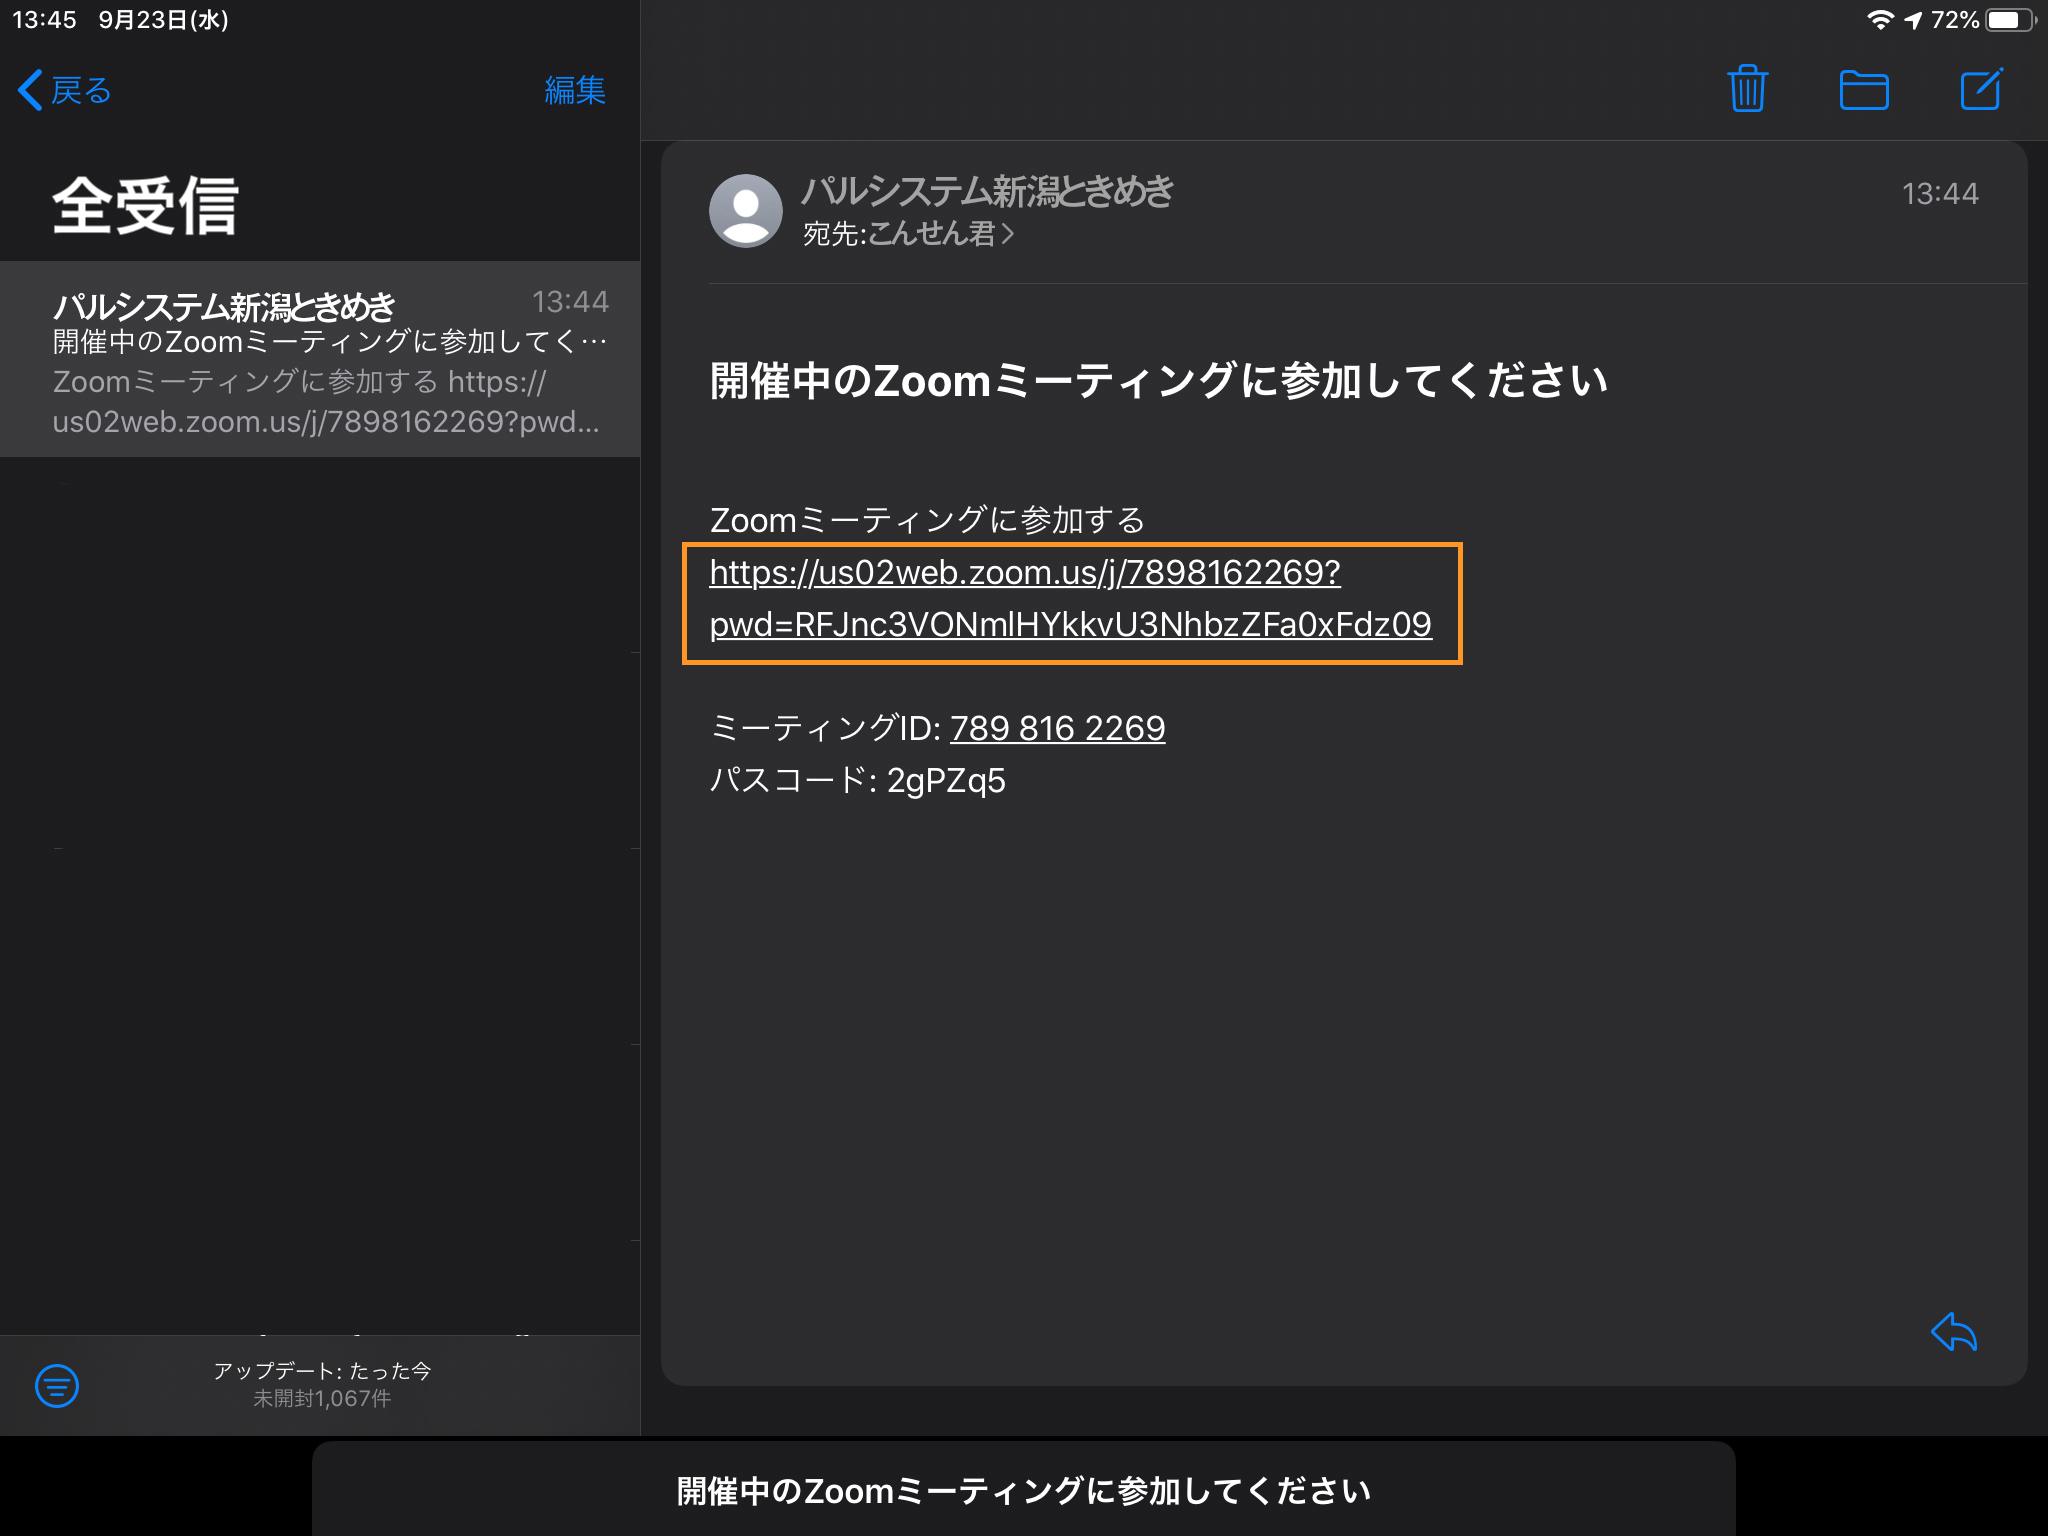Tap the 編集 edit button
Viewport: 2048px width, 1536px height.
pyautogui.click(x=575, y=90)
